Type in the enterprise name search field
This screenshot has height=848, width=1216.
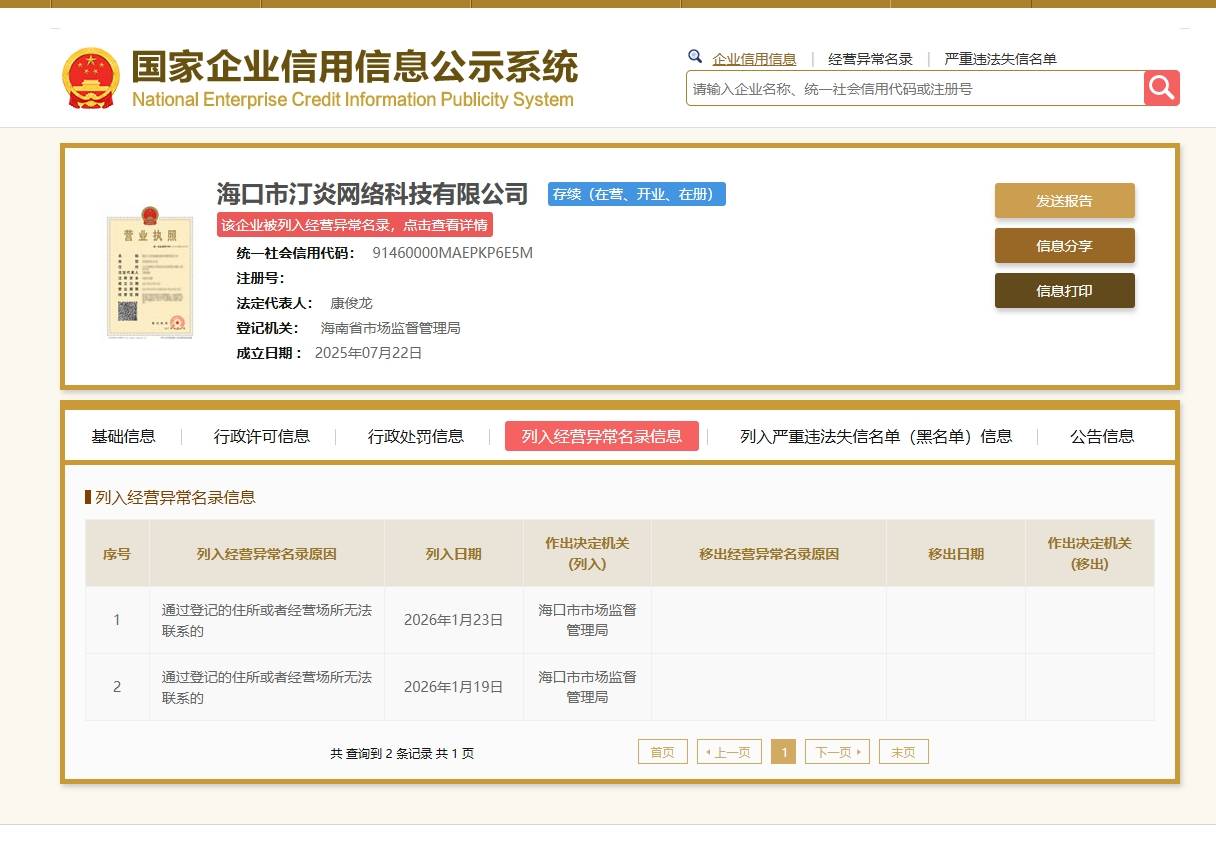tap(914, 89)
